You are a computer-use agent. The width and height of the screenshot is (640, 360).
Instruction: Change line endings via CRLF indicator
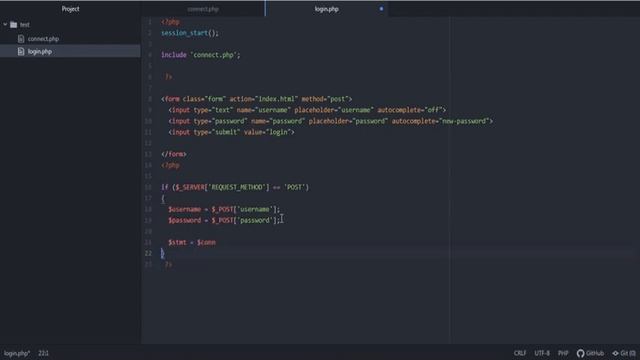pyautogui.click(x=520, y=353)
